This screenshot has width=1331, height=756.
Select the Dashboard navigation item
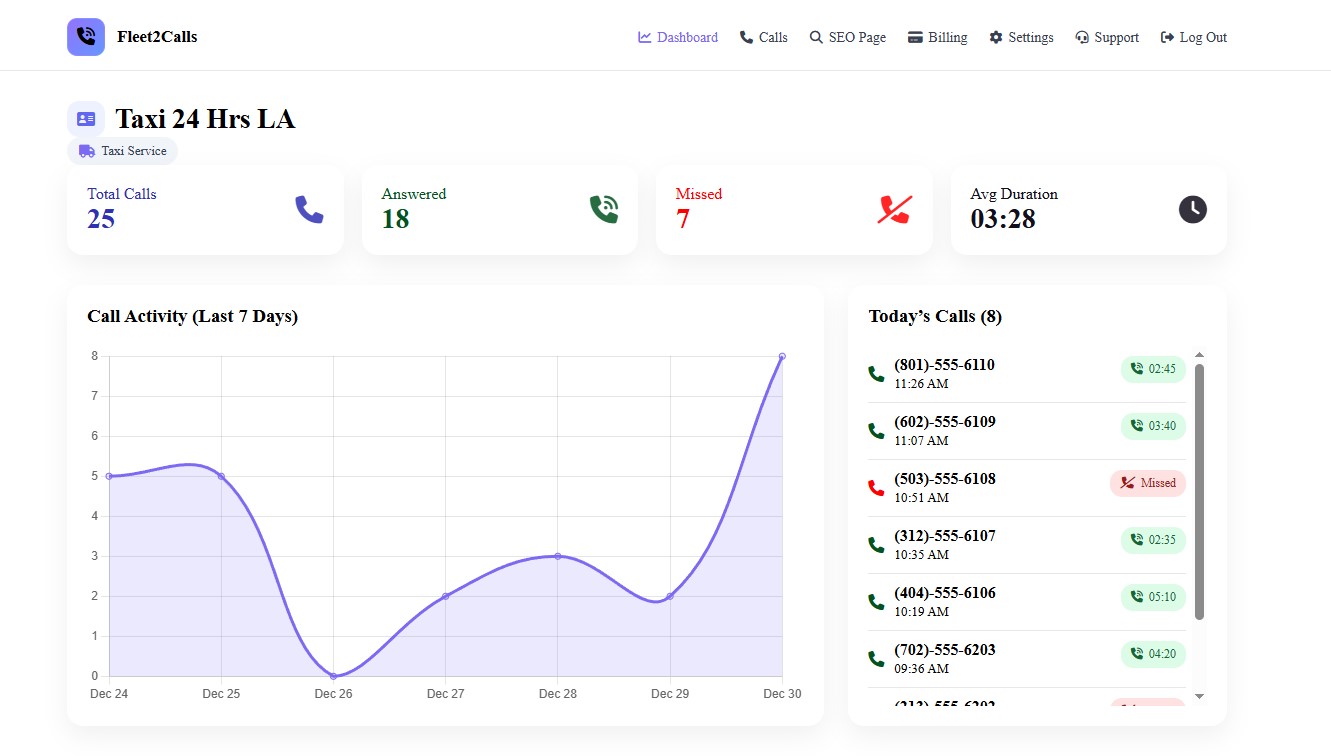[x=677, y=37]
